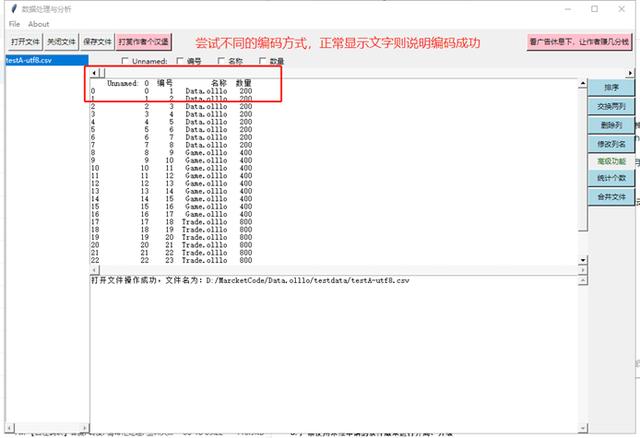Click the data table's scroll-down arrow
640x438 pixels.
click(x=583, y=260)
